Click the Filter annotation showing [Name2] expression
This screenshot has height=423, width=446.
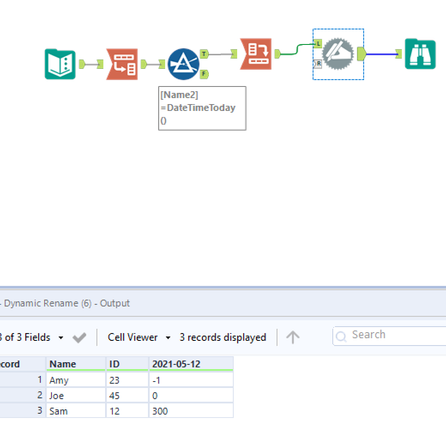(202, 108)
